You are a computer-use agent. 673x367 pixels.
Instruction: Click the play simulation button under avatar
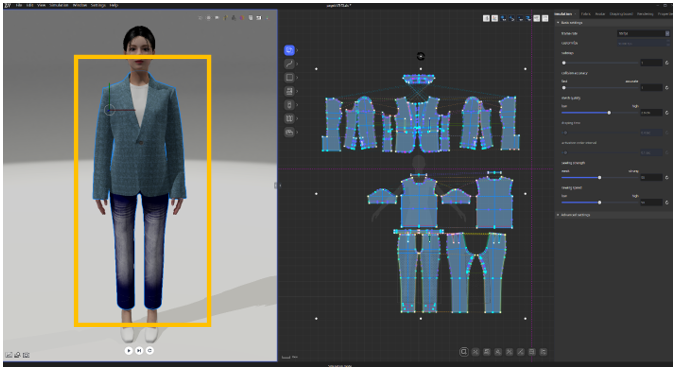click(x=128, y=351)
